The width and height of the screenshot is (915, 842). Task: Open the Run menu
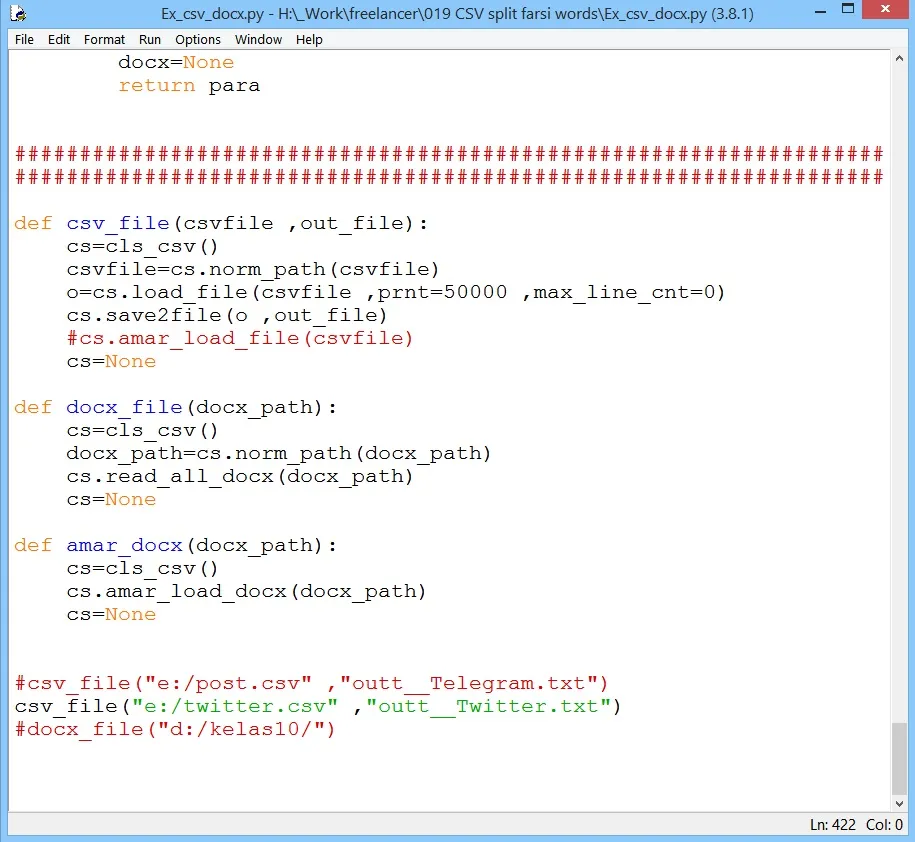click(x=150, y=39)
